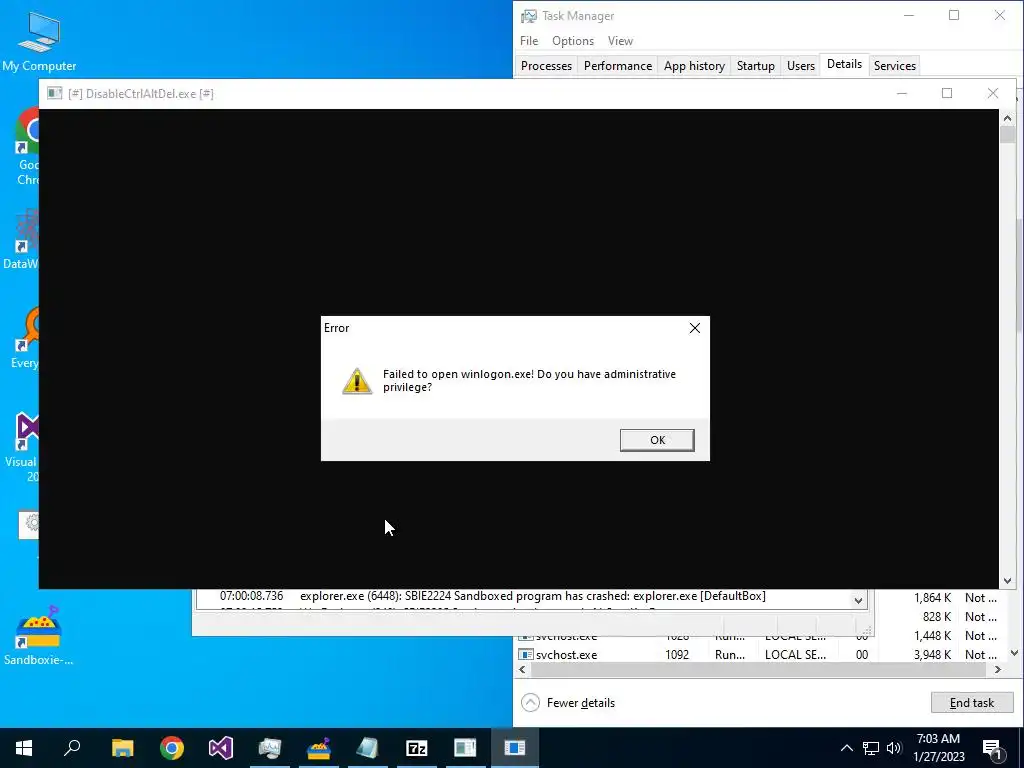Switch to Sandboxie from the taskbar
The image size is (1024, 768).
click(319, 748)
